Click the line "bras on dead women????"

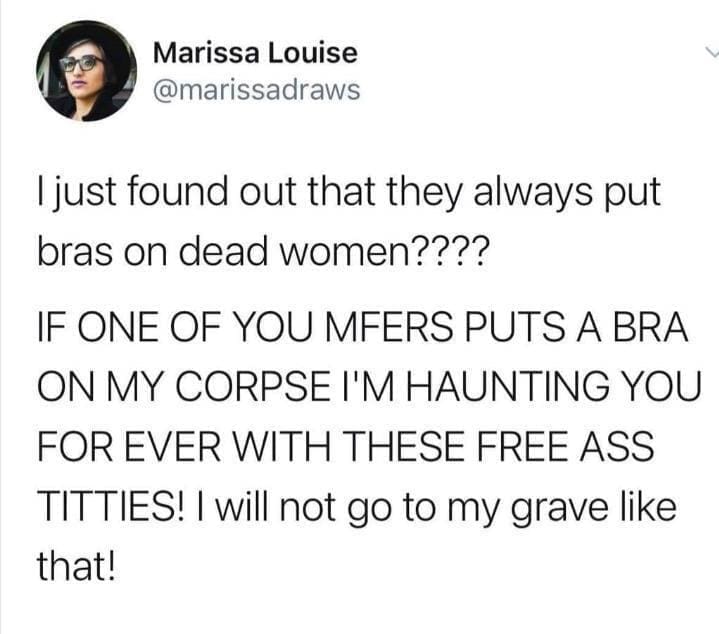coord(260,252)
